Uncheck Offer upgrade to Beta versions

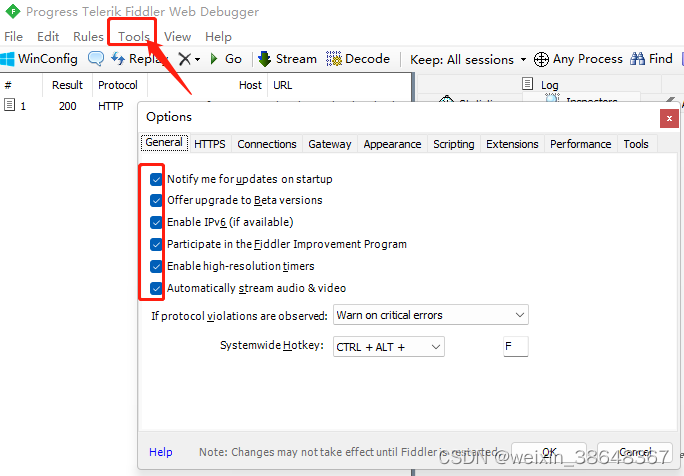click(156, 200)
